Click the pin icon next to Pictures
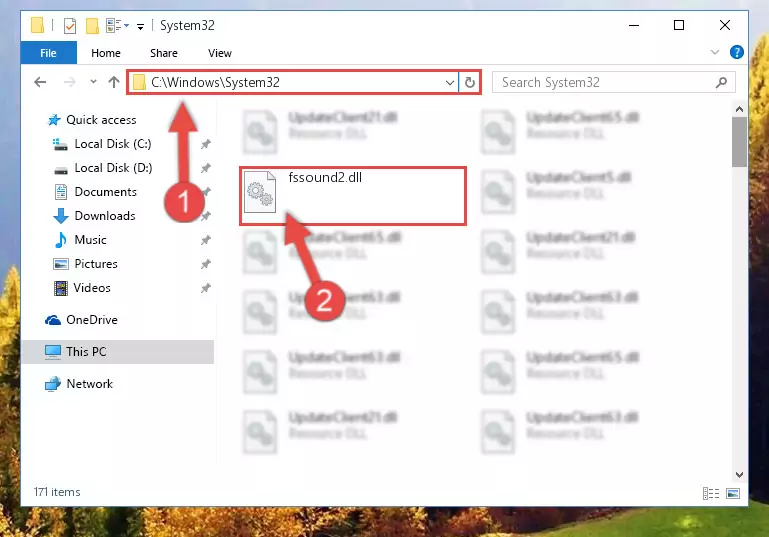 pos(205,264)
